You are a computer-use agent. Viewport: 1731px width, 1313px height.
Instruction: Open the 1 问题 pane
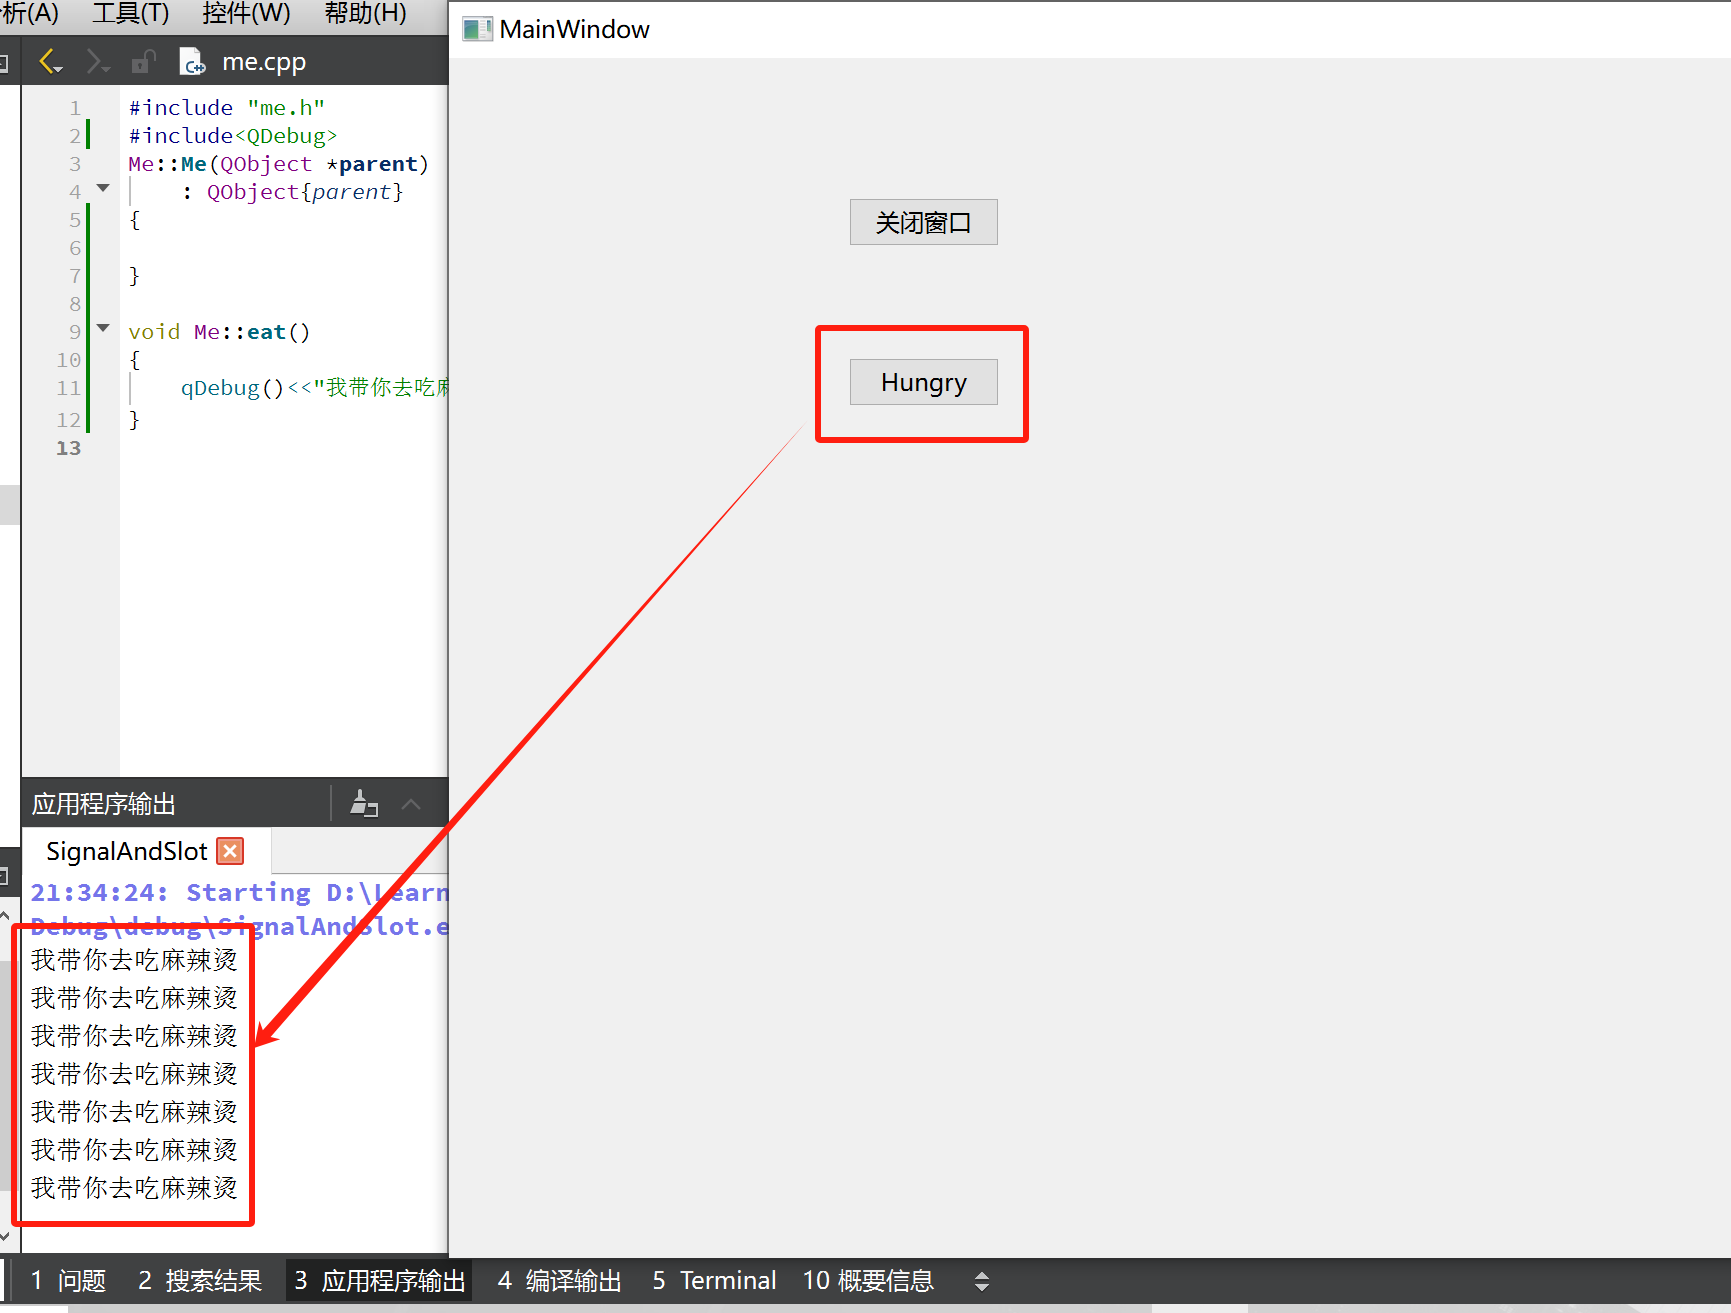pyautogui.click(x=68, y=1281)
